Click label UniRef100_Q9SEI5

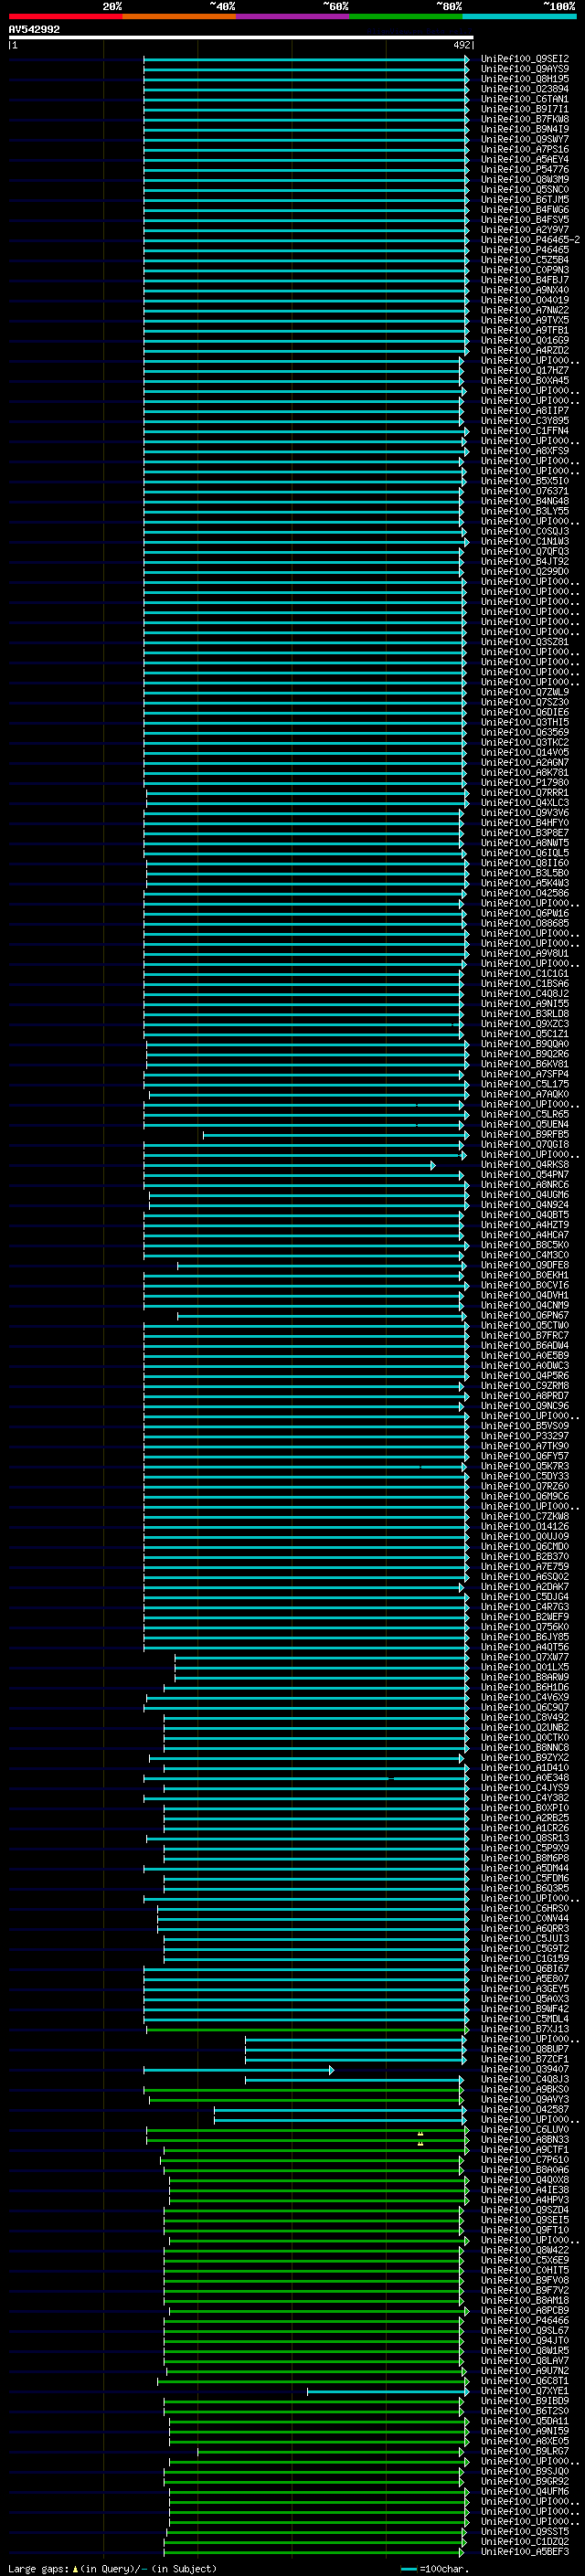coord(524,2220)
